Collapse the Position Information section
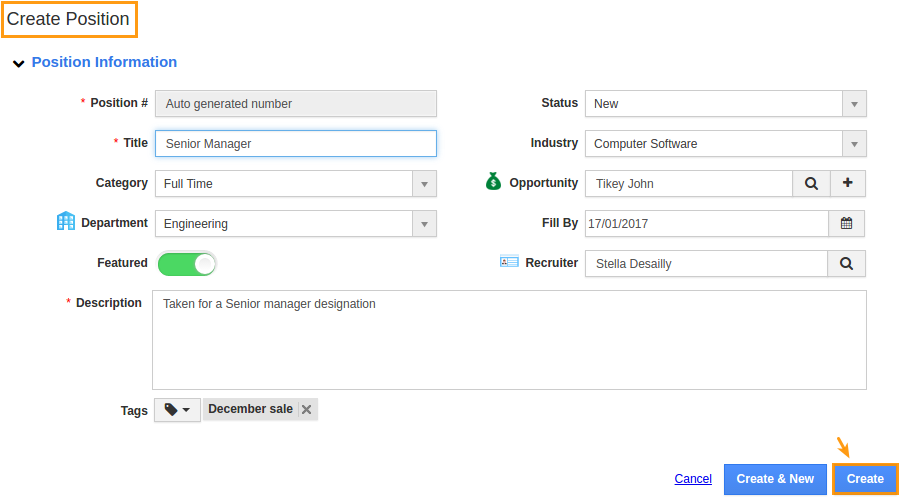 [18, 63]
